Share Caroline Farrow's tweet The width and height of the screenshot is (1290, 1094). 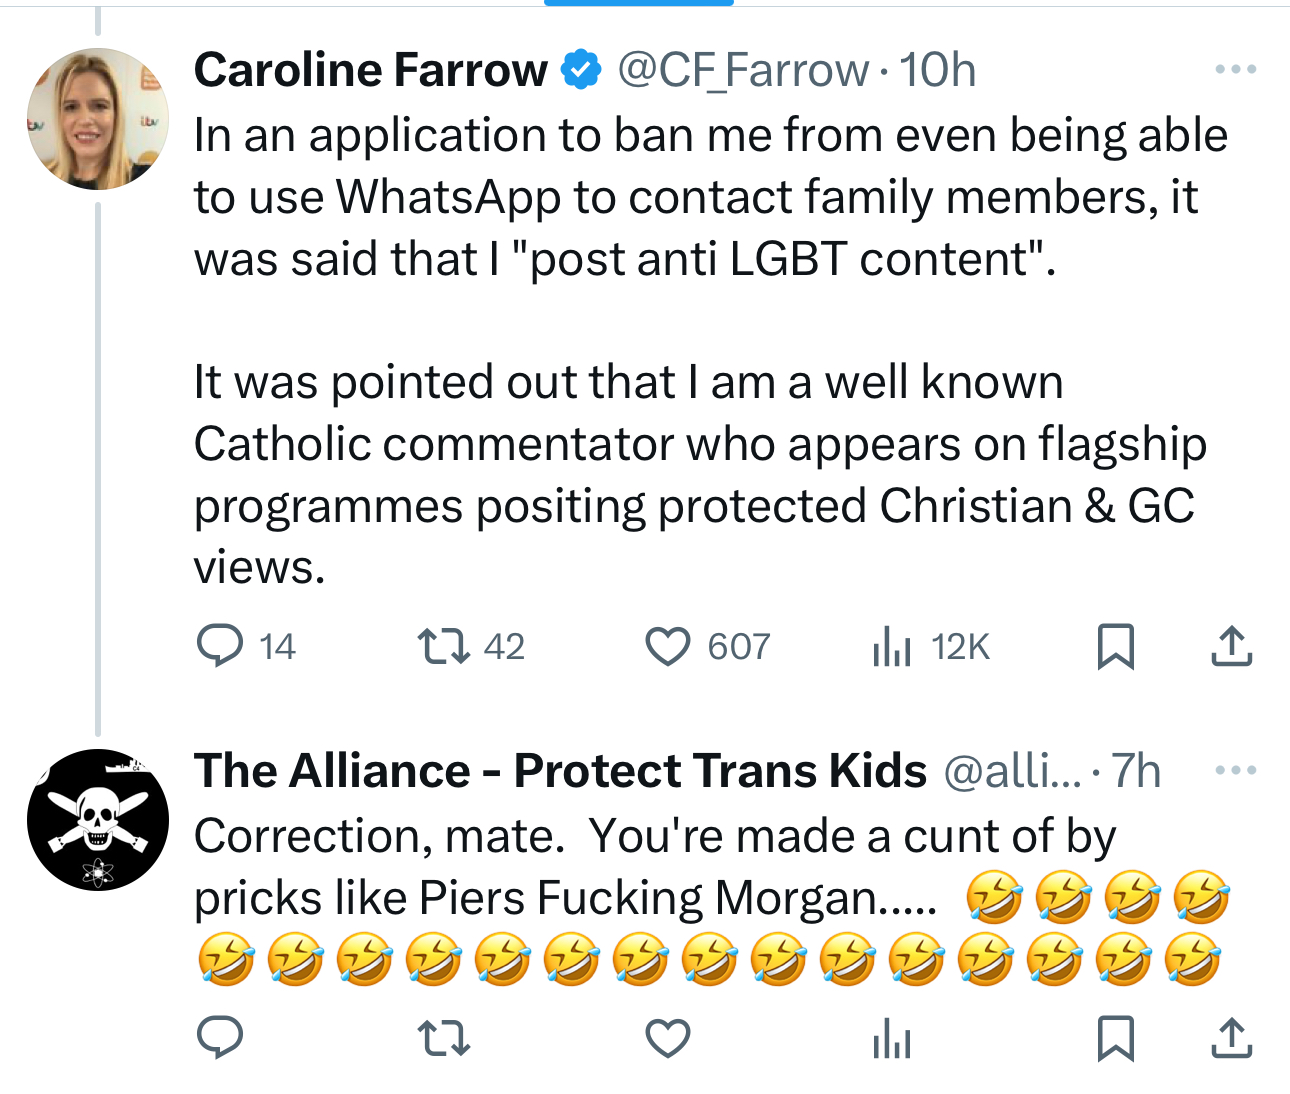[1231, 646]
